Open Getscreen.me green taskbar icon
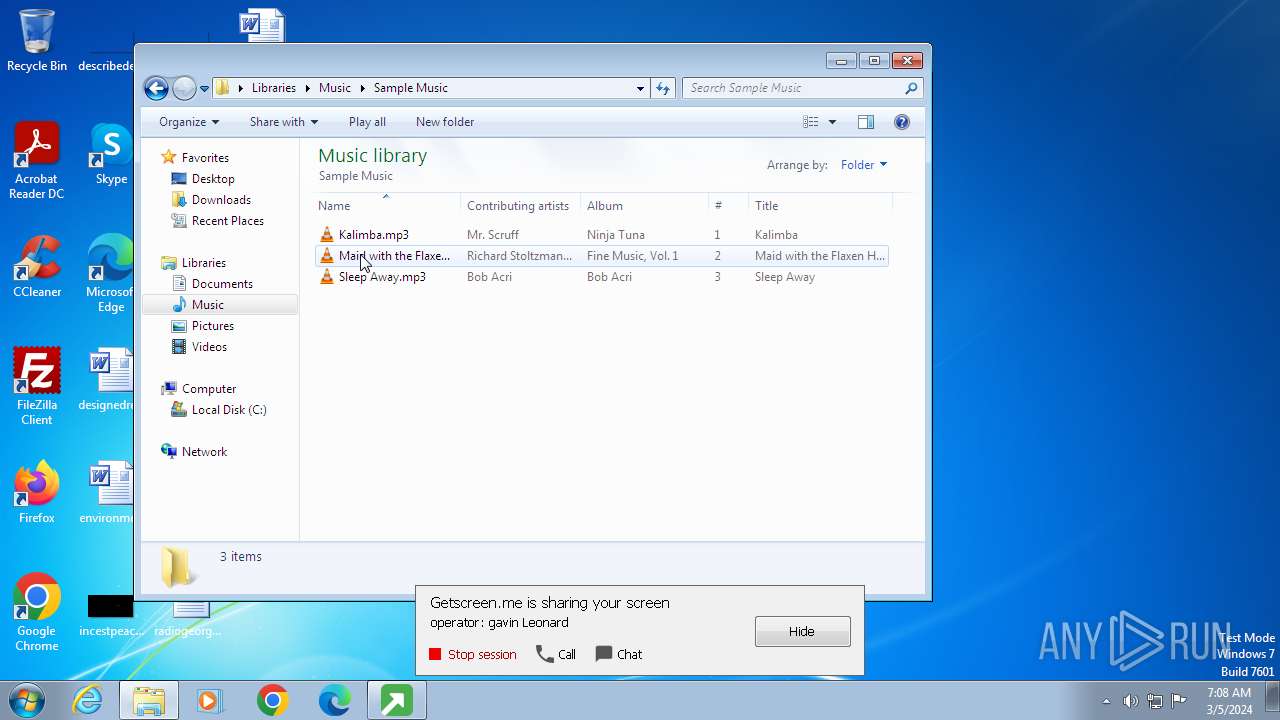The width and height of the screenshot is (1280, 720). point(396,701)
